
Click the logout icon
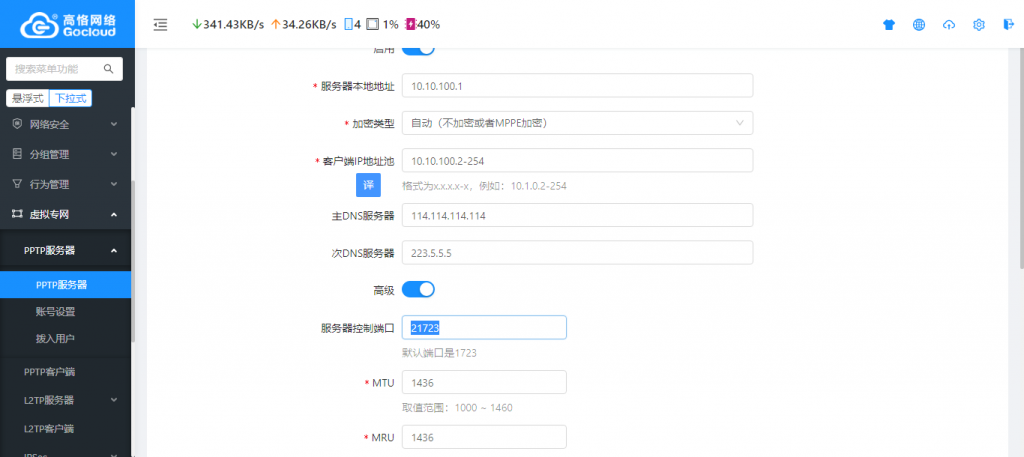tap(1008, 25)
